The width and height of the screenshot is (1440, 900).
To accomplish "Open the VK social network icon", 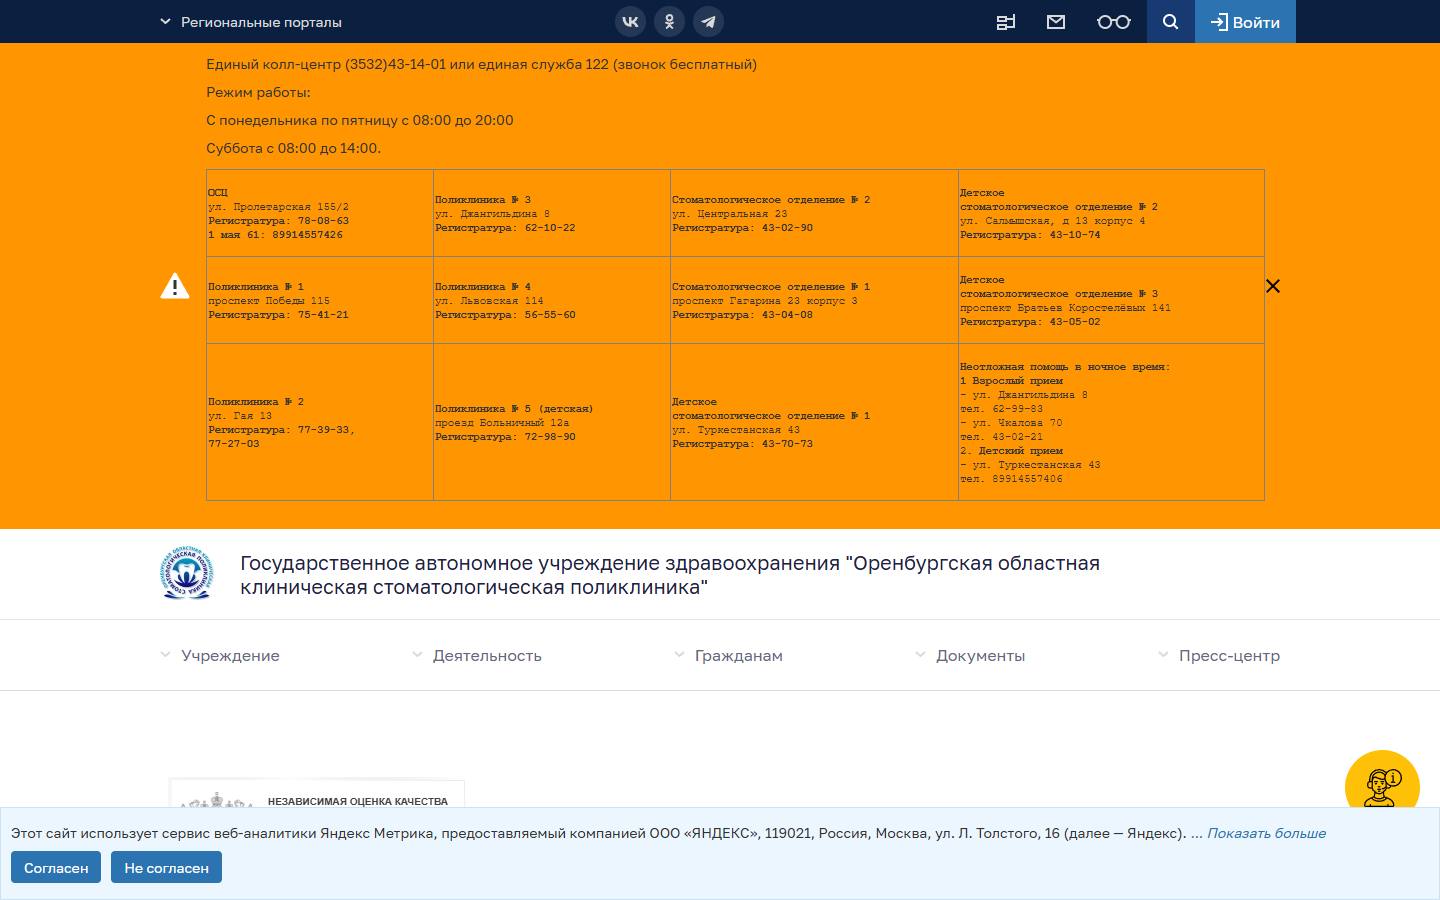I will (630, 21).
